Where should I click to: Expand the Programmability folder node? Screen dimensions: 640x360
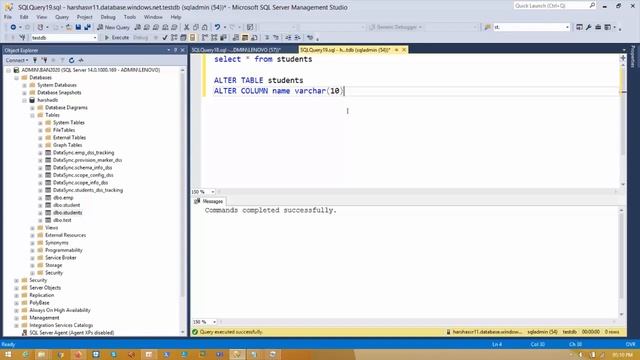(x=32, y=250)
